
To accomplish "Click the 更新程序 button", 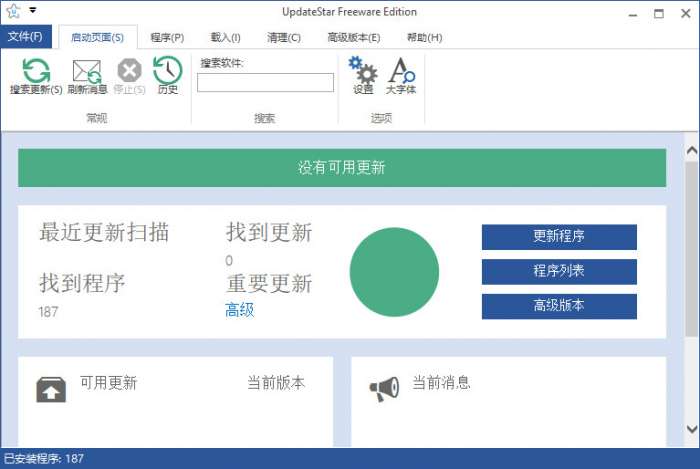I will [x=559, y=237].
